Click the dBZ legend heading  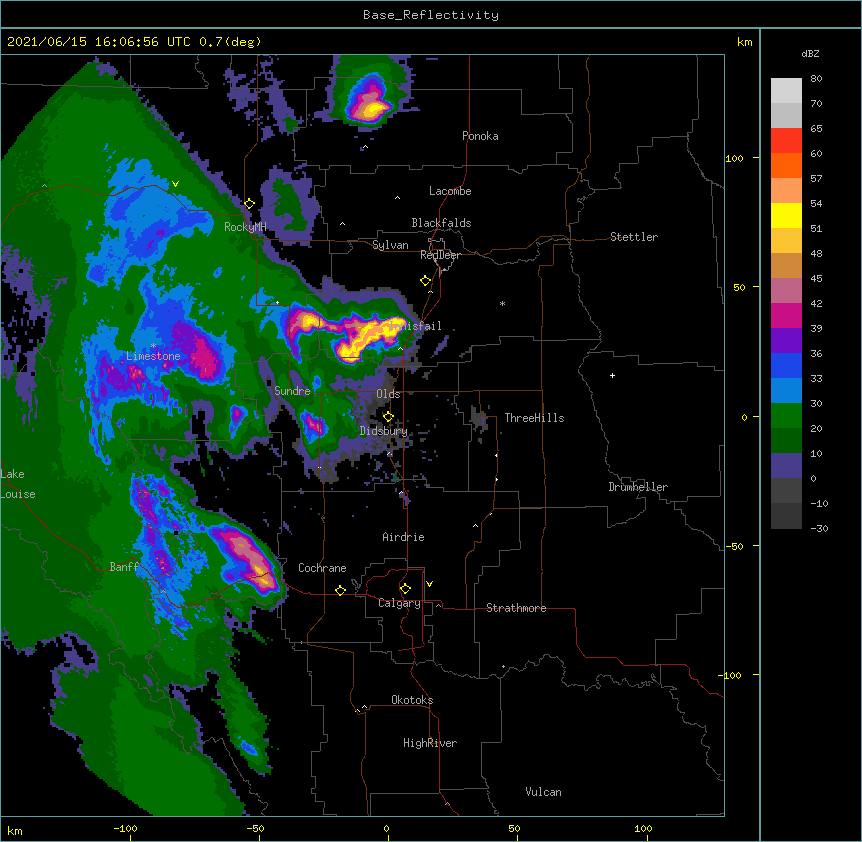click(810, 53)
